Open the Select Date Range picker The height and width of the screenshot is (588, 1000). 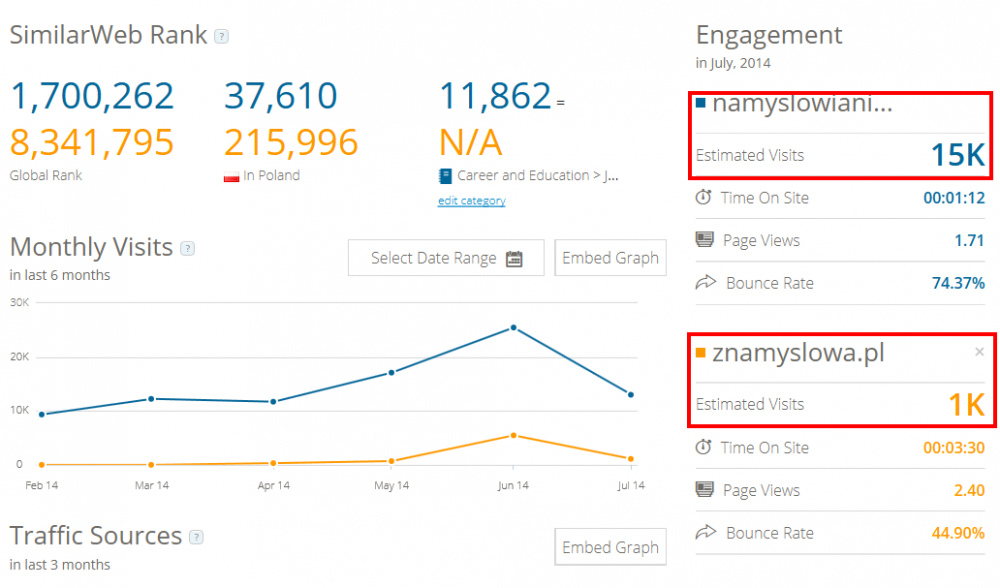pos(446,258)
